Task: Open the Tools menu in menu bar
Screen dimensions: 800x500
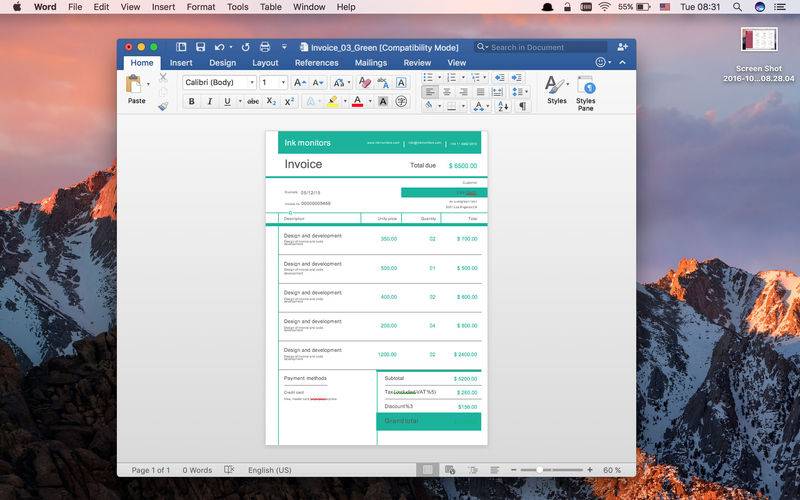Action: pyautogui.click(x=237, y=7)
